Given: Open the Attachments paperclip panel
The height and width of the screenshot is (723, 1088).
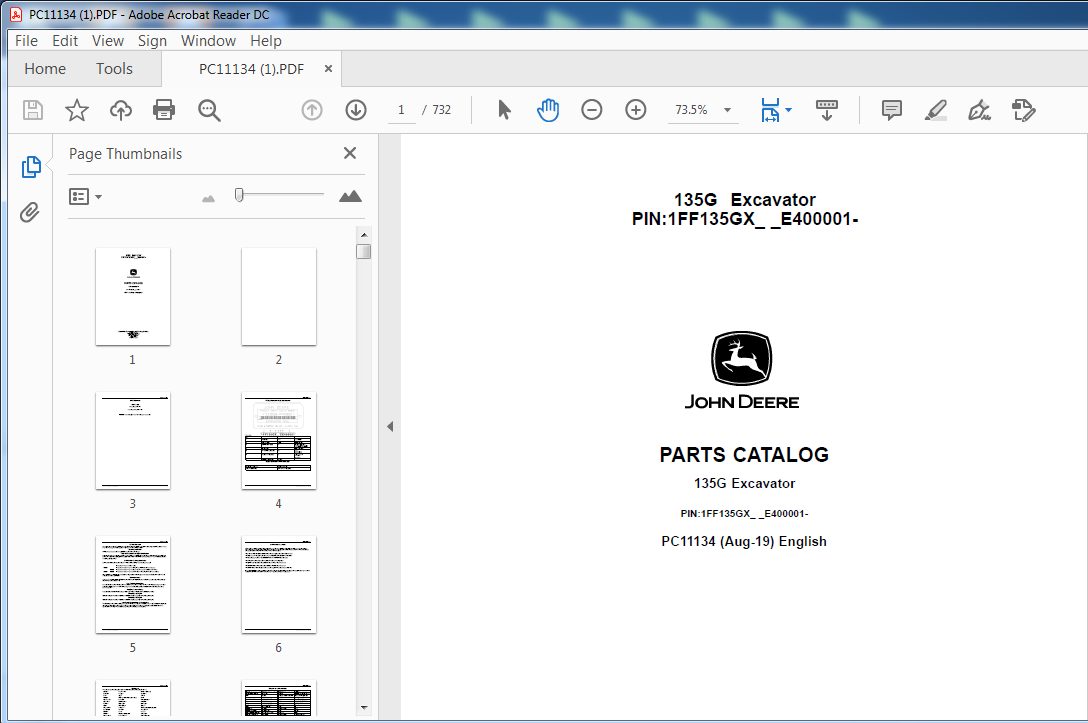Looking at the screenshot, I should click(x=29, y=212).
